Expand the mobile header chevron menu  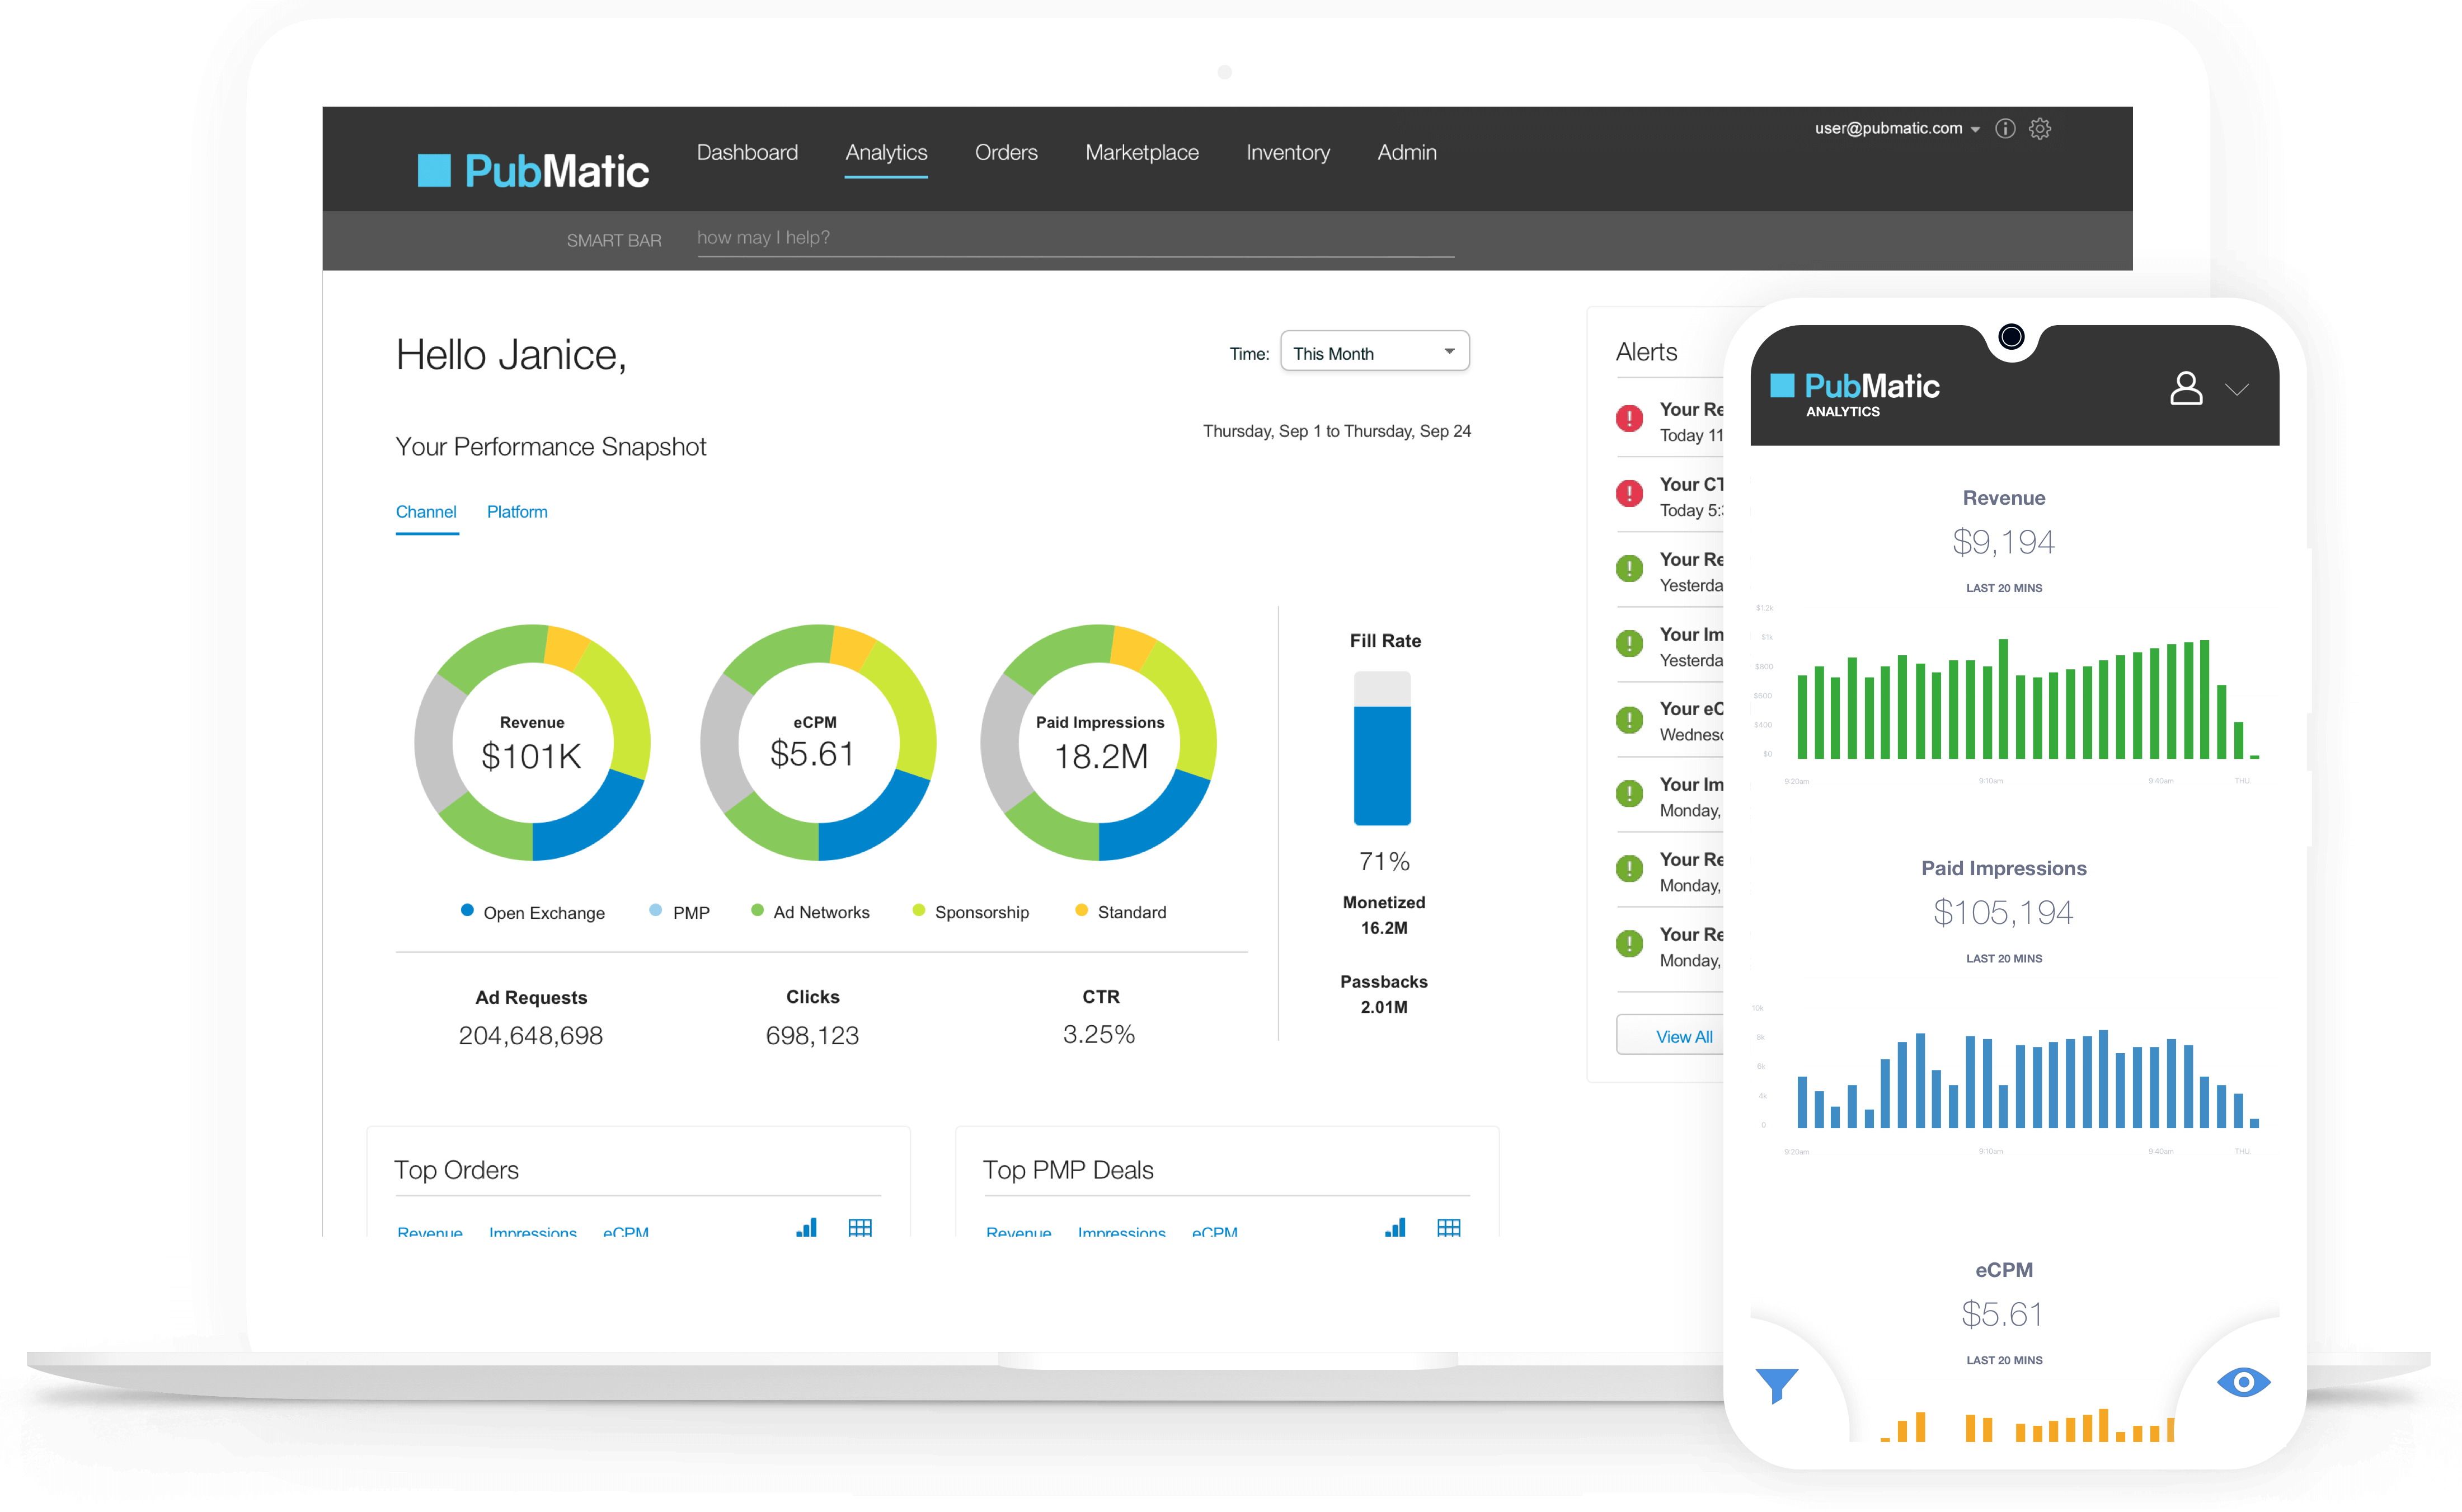(x=2238, y=389)
